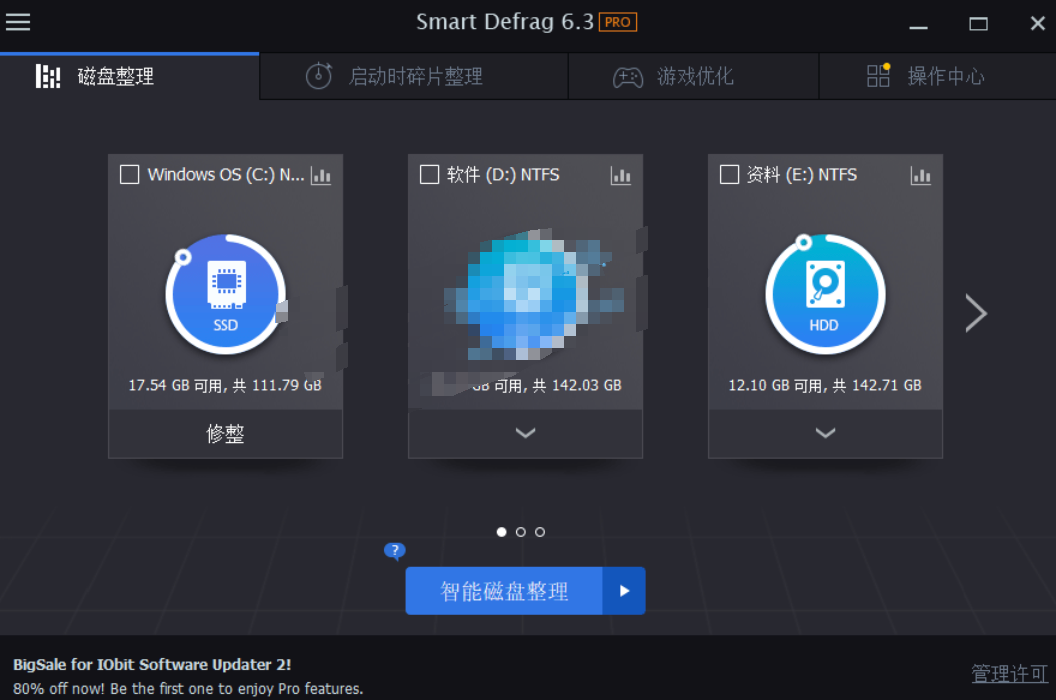1056x700 pixels.
Task: Select the Windows OS (C:) drive checkbox
Action: click(x=129, y=174)
